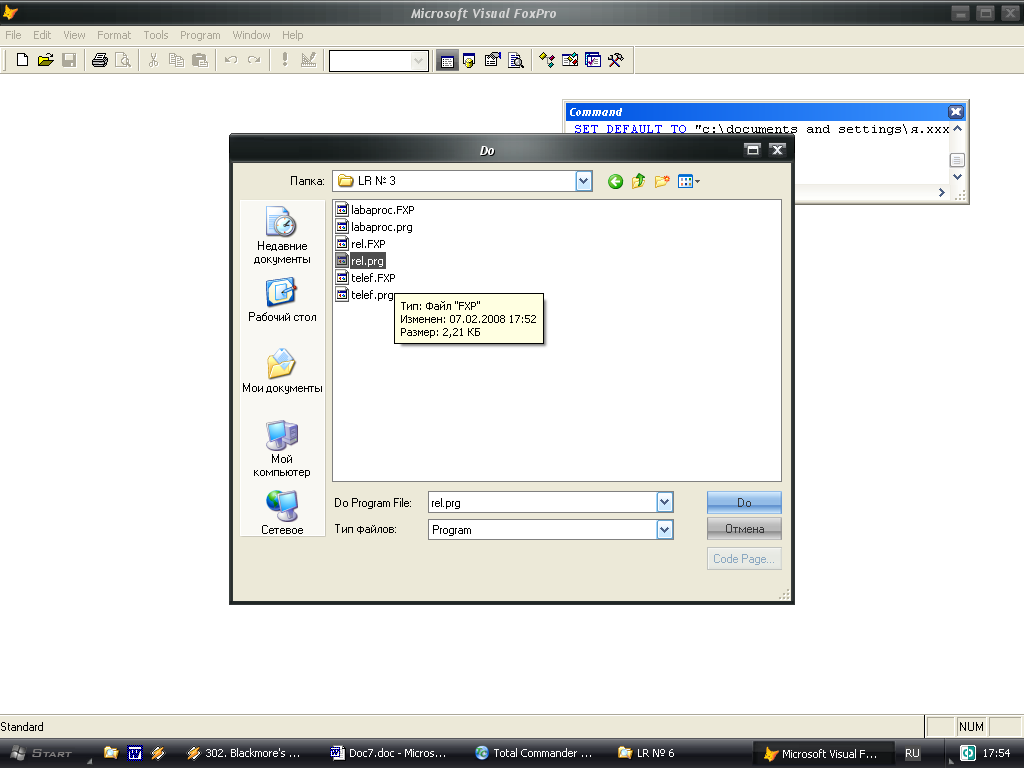1024x768 pixels.
Task: Open the Task Pane toolbar icon
Action: [x=593, y=61]
